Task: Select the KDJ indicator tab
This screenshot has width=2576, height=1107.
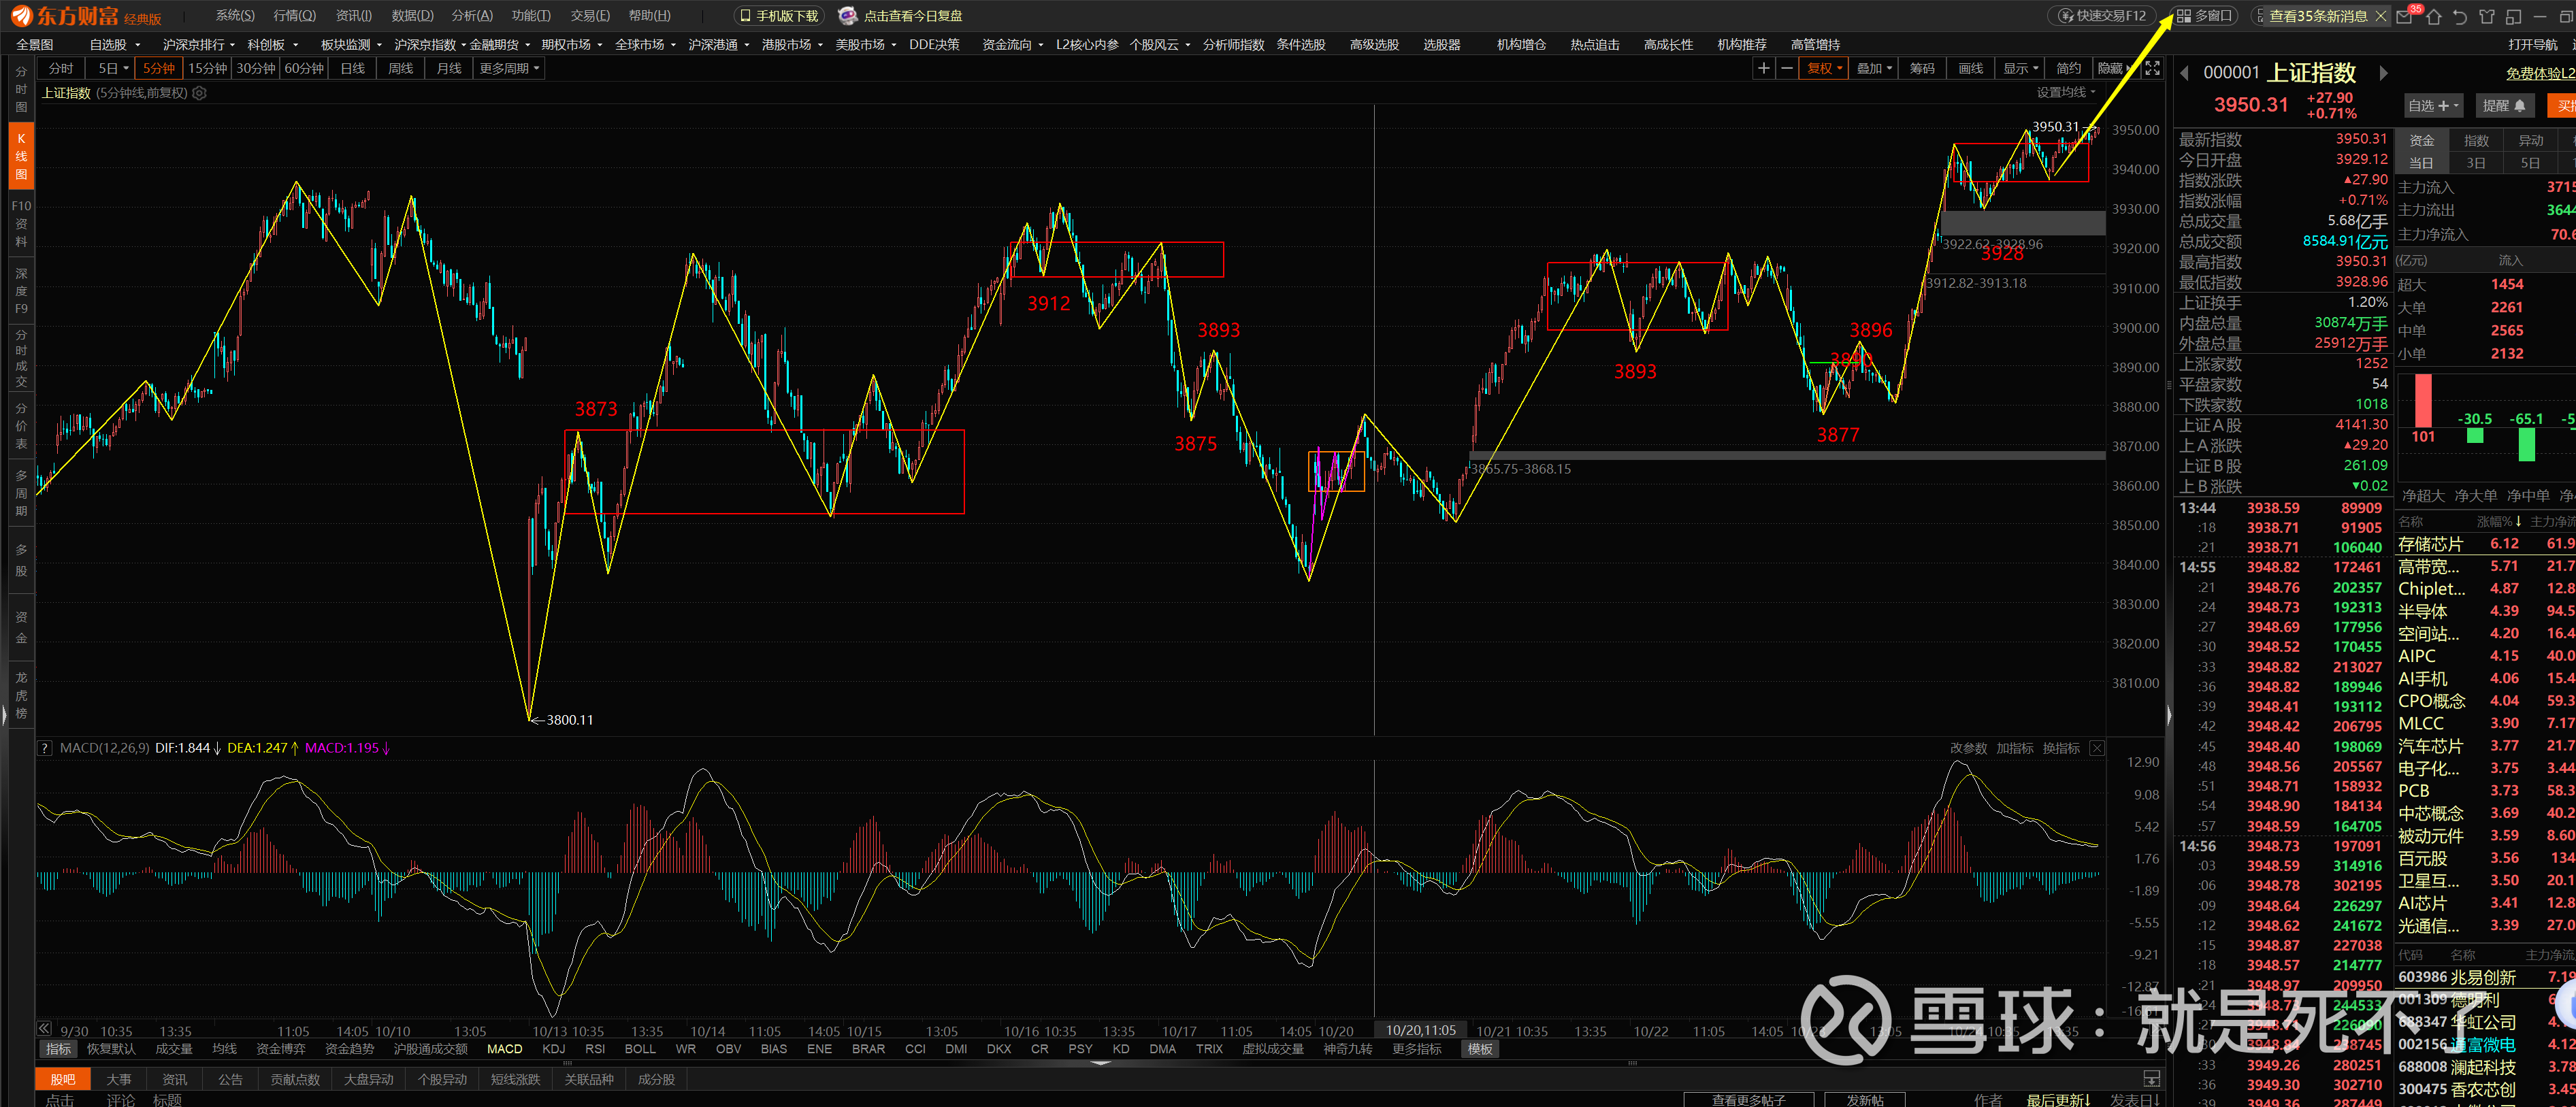Action: coord(553,1049)
